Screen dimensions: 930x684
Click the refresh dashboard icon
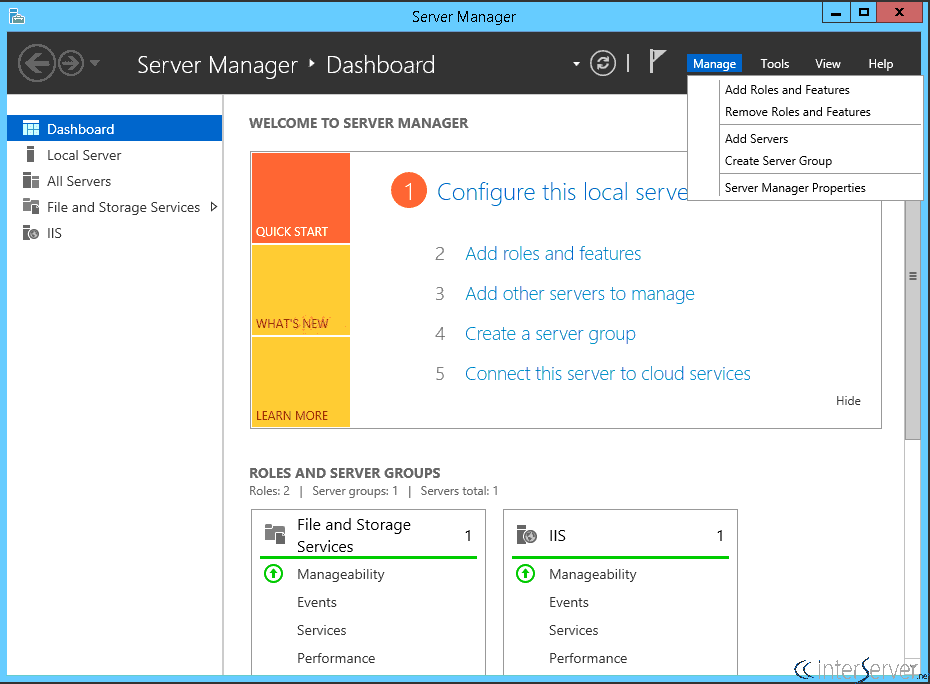coord(603,63)
